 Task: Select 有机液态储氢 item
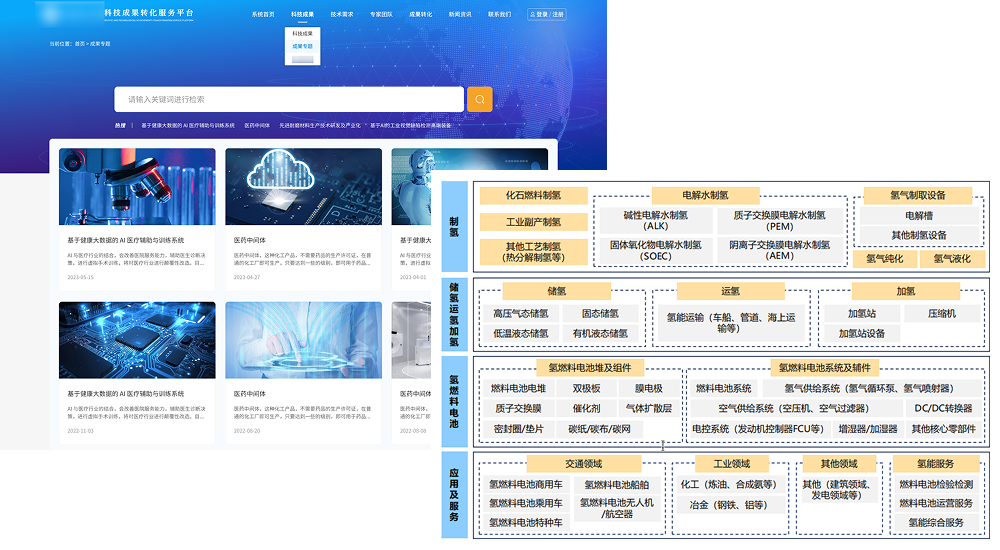pos(600,333)
